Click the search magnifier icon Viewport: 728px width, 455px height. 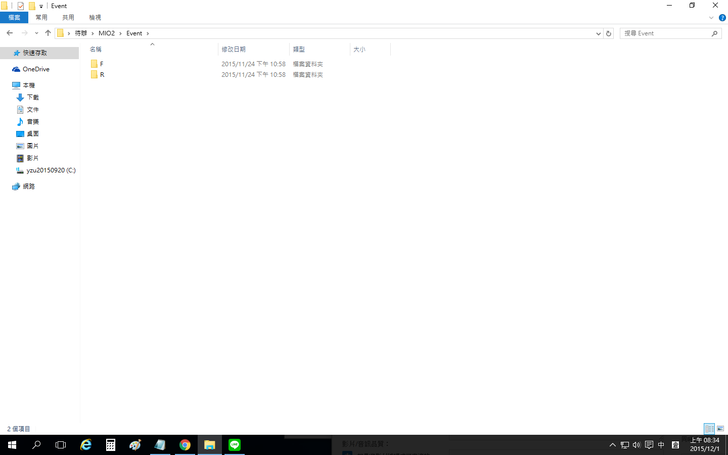click(715, 33)
